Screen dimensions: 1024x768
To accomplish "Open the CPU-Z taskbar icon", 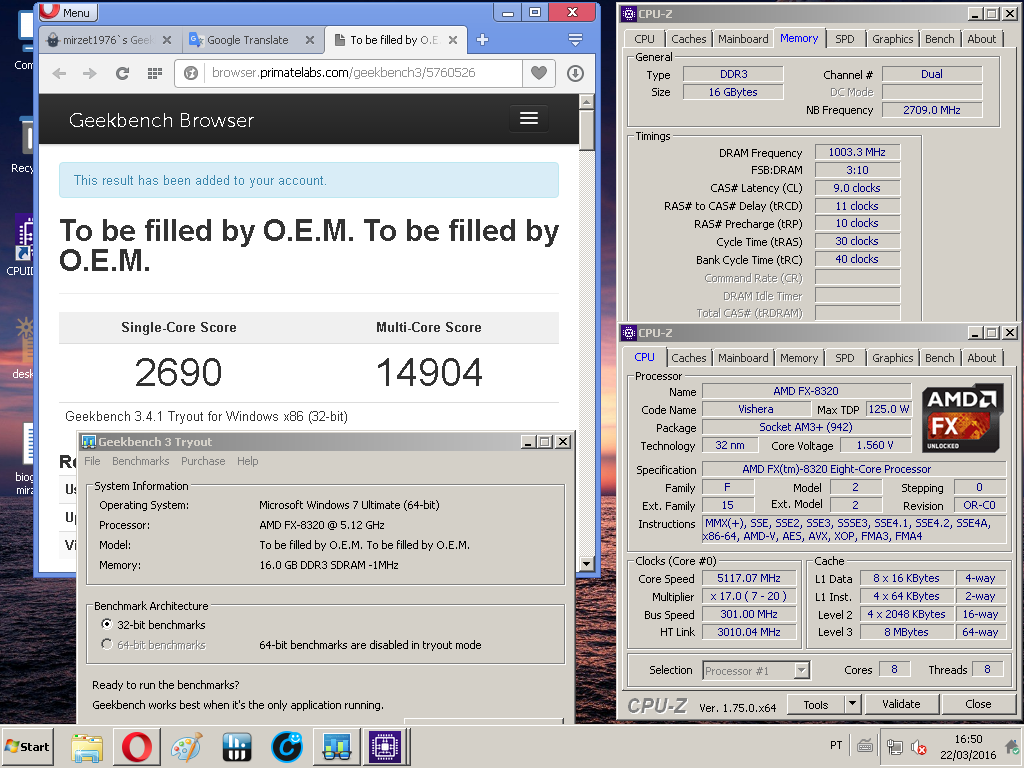I will tap(385, 747).
